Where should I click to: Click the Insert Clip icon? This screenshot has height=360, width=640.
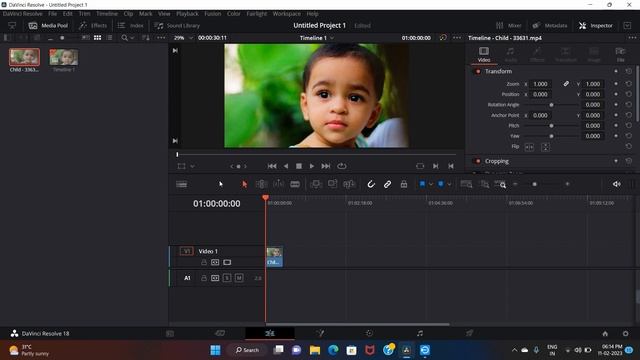coord(316,184)
